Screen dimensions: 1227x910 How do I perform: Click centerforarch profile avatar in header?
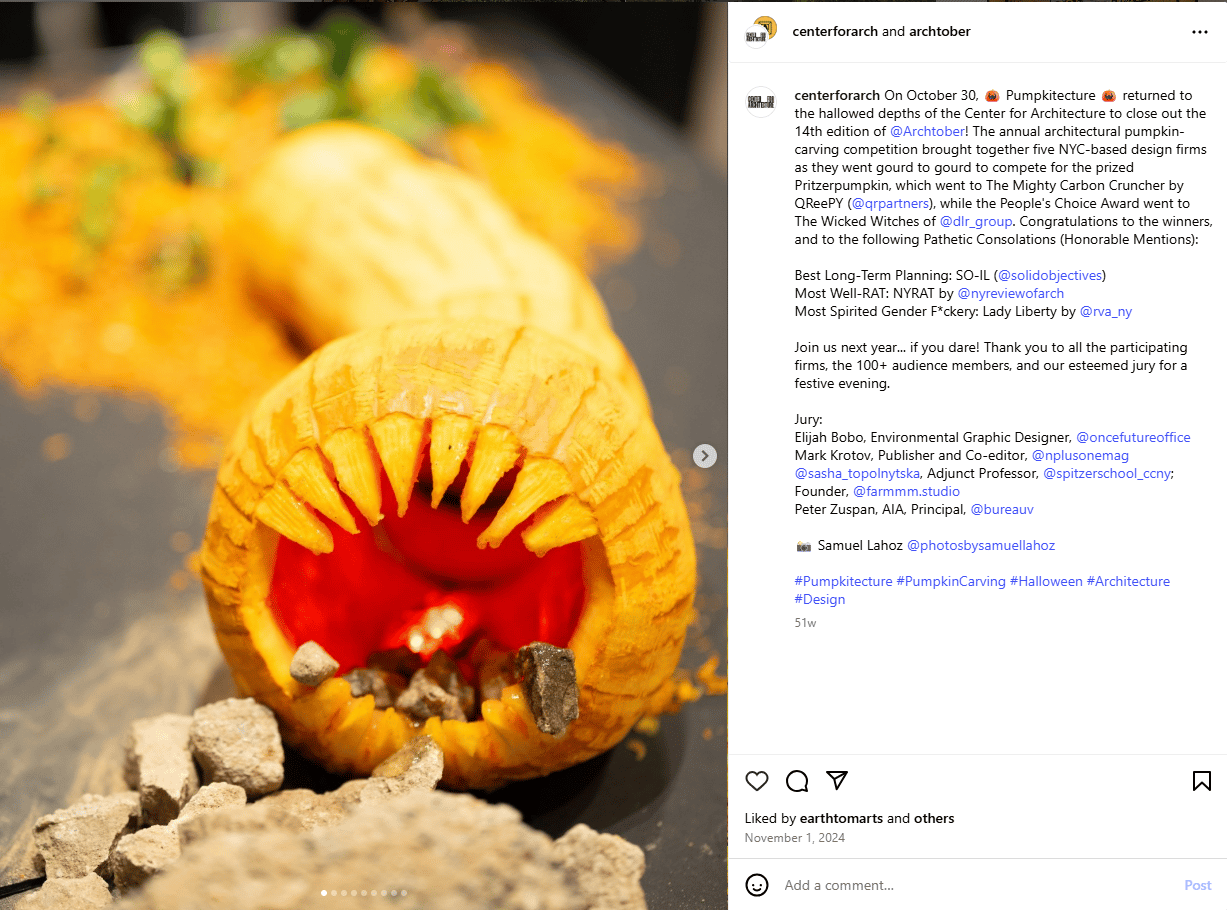[761, 32]
